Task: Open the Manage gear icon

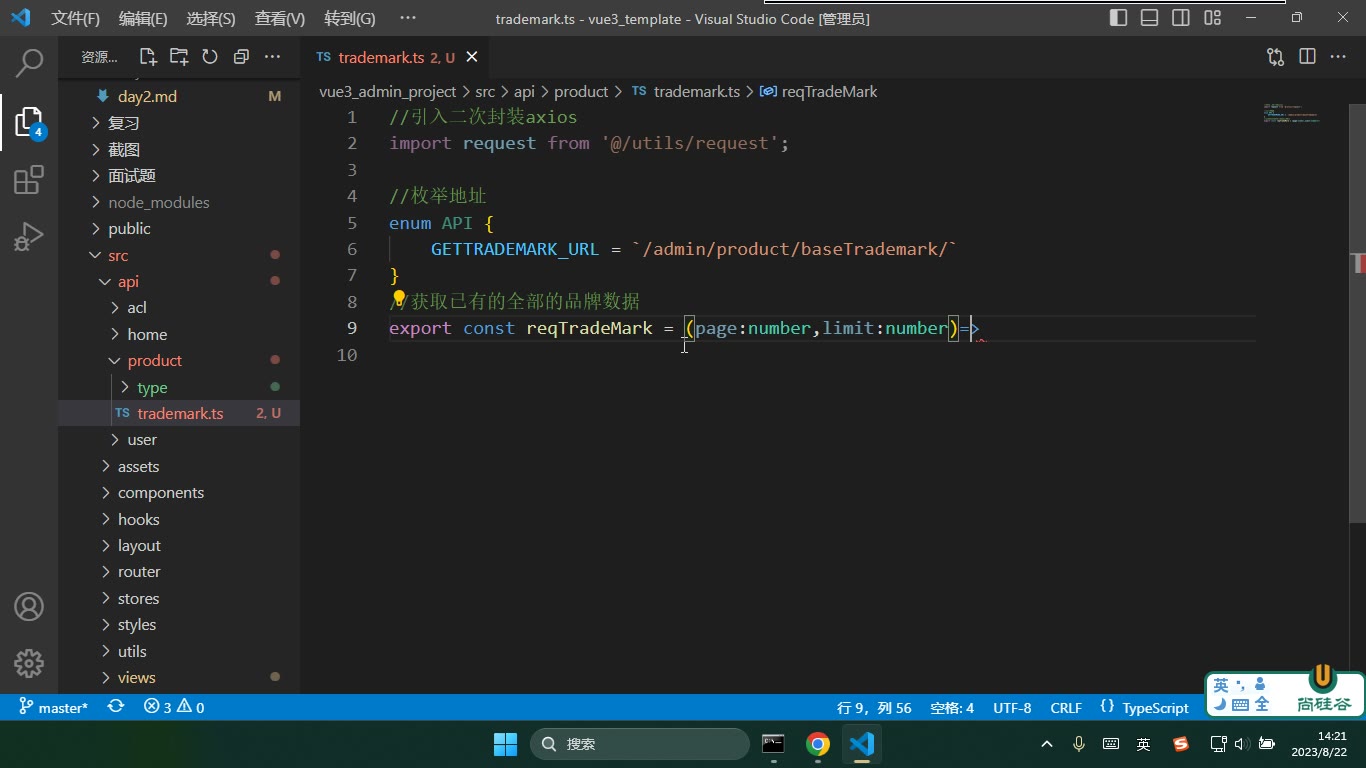Action: (x=29, y=663)
